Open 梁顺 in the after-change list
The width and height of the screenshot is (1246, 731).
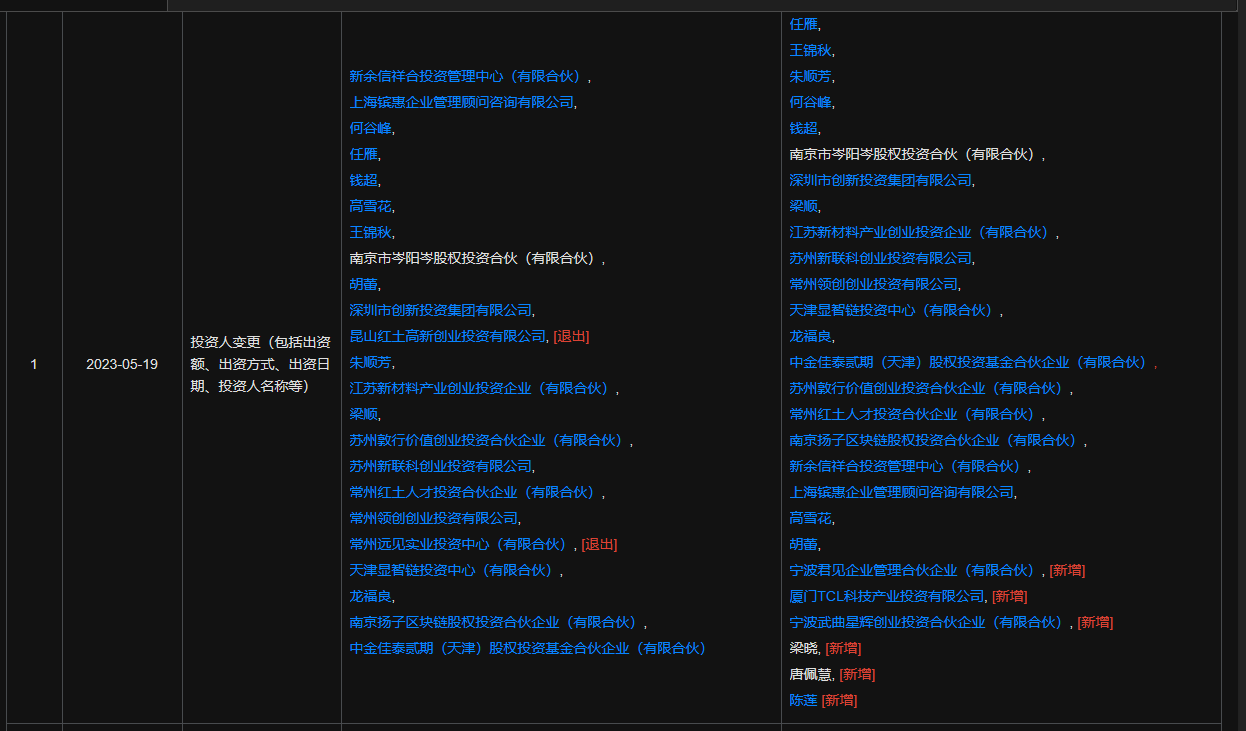[803, 206]
